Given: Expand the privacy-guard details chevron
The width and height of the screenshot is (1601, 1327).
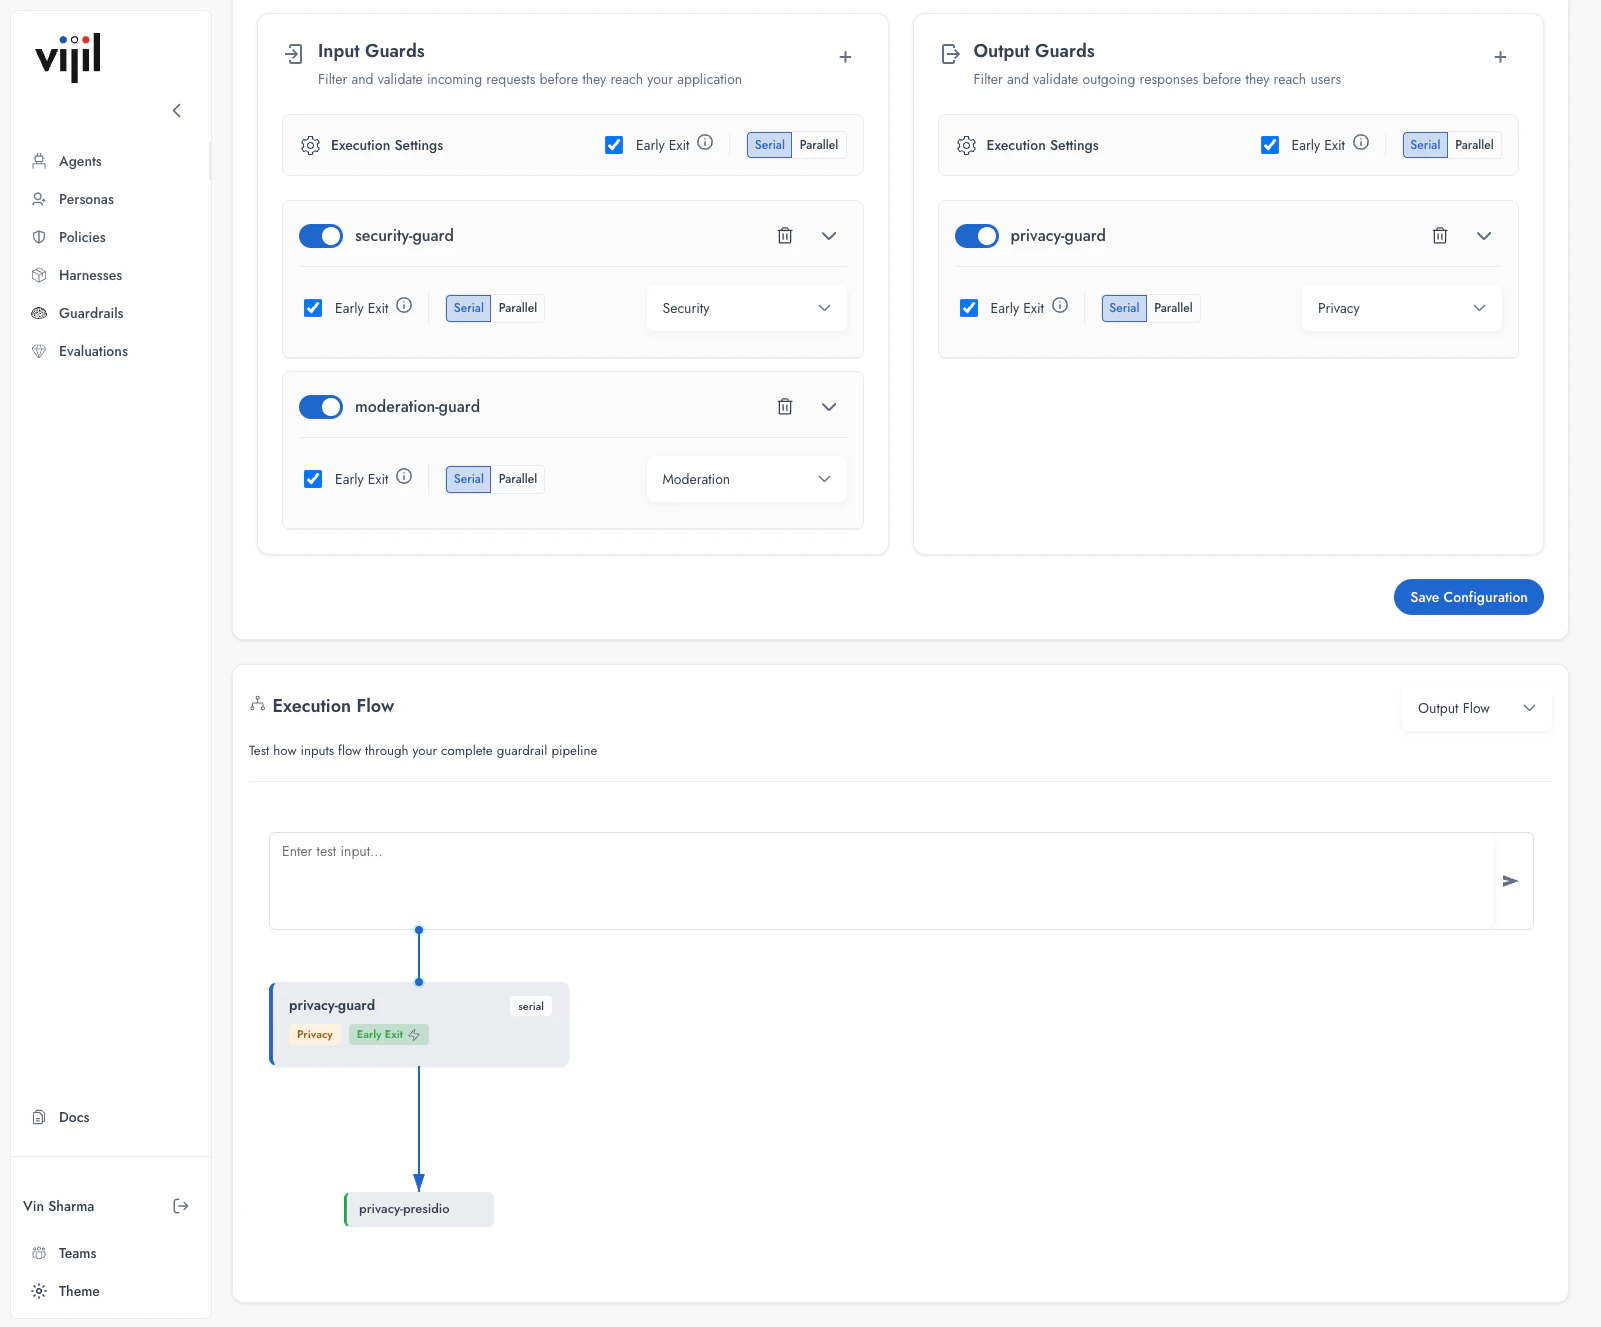Looking at the screenshot, I should (1484, 236).
